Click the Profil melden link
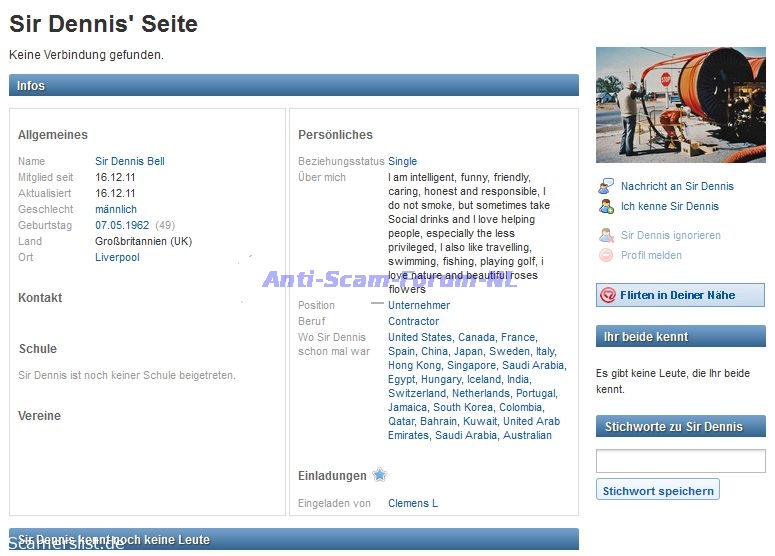Screen dimensions: 775x556 pyautogui.click(x=651, y=255)
